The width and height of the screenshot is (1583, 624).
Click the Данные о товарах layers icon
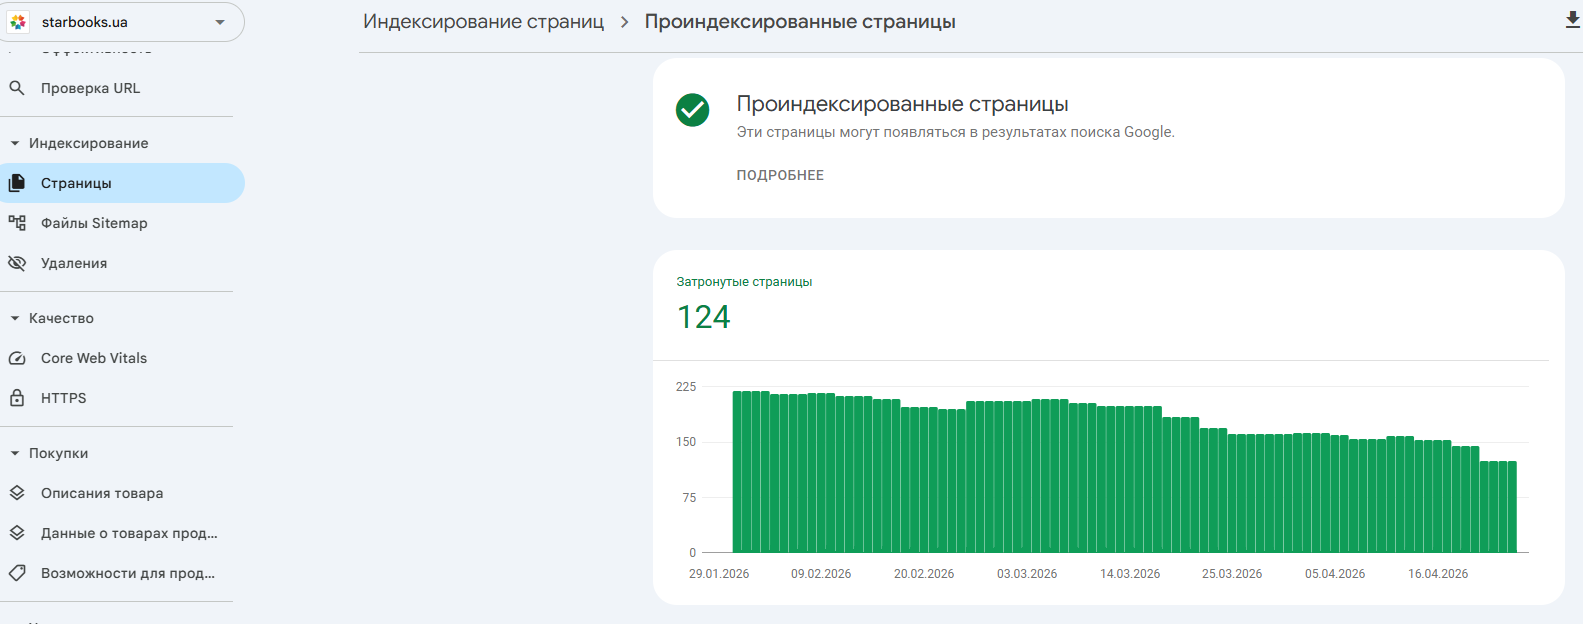pyautogui.click(x=17, y=533)
